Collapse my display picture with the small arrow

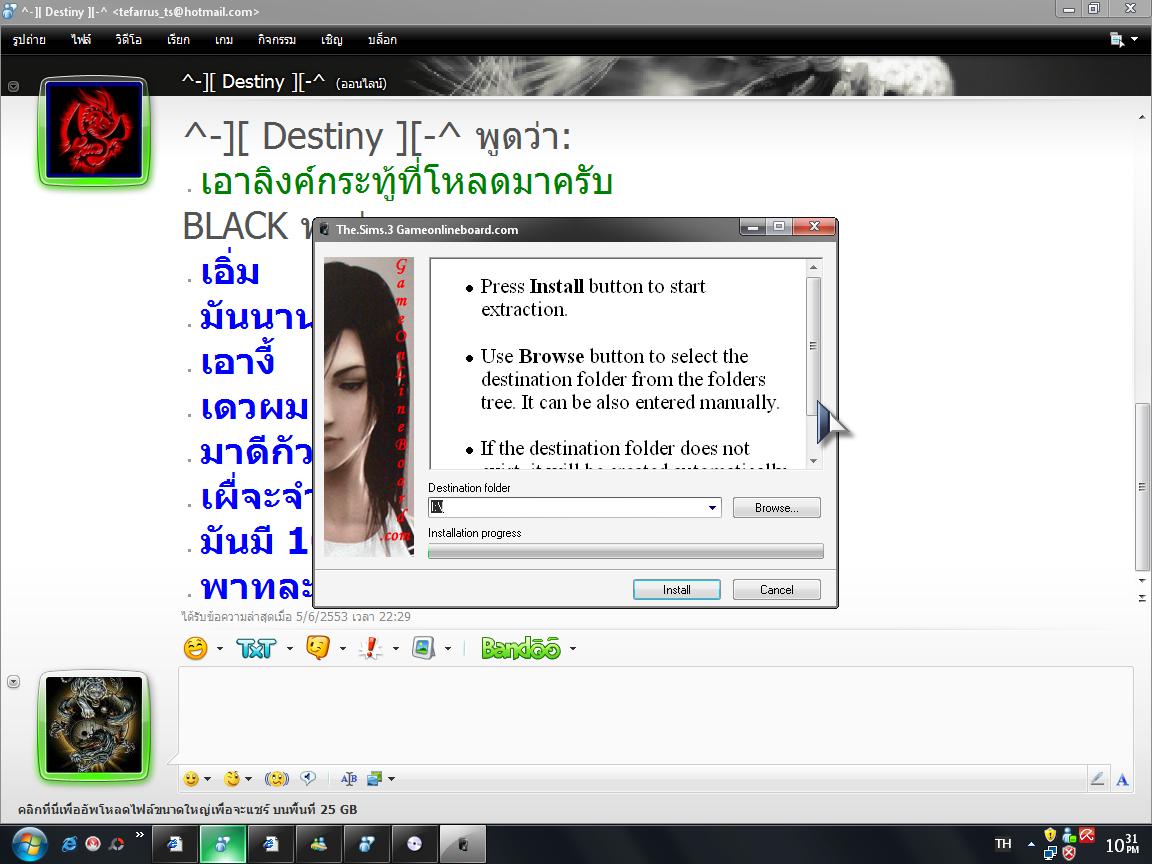point(13,682)
